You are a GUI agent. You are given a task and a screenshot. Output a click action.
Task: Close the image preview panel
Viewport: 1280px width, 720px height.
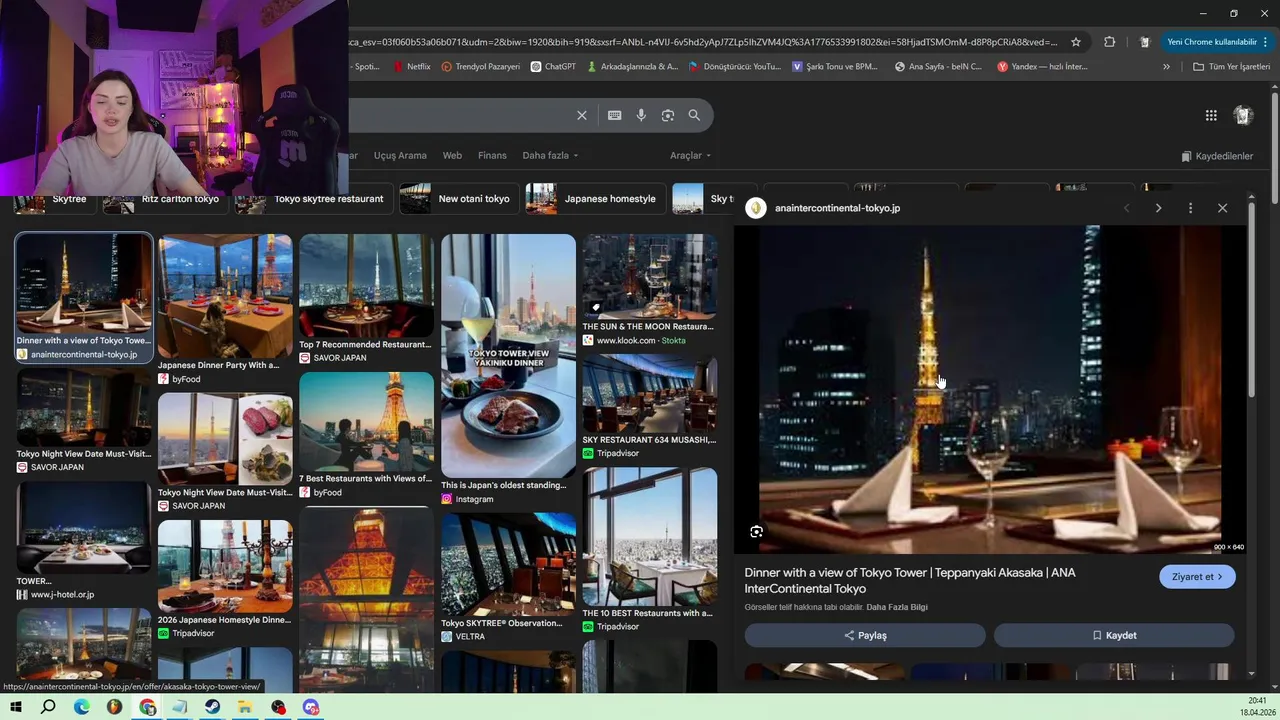pos(1222,208)
